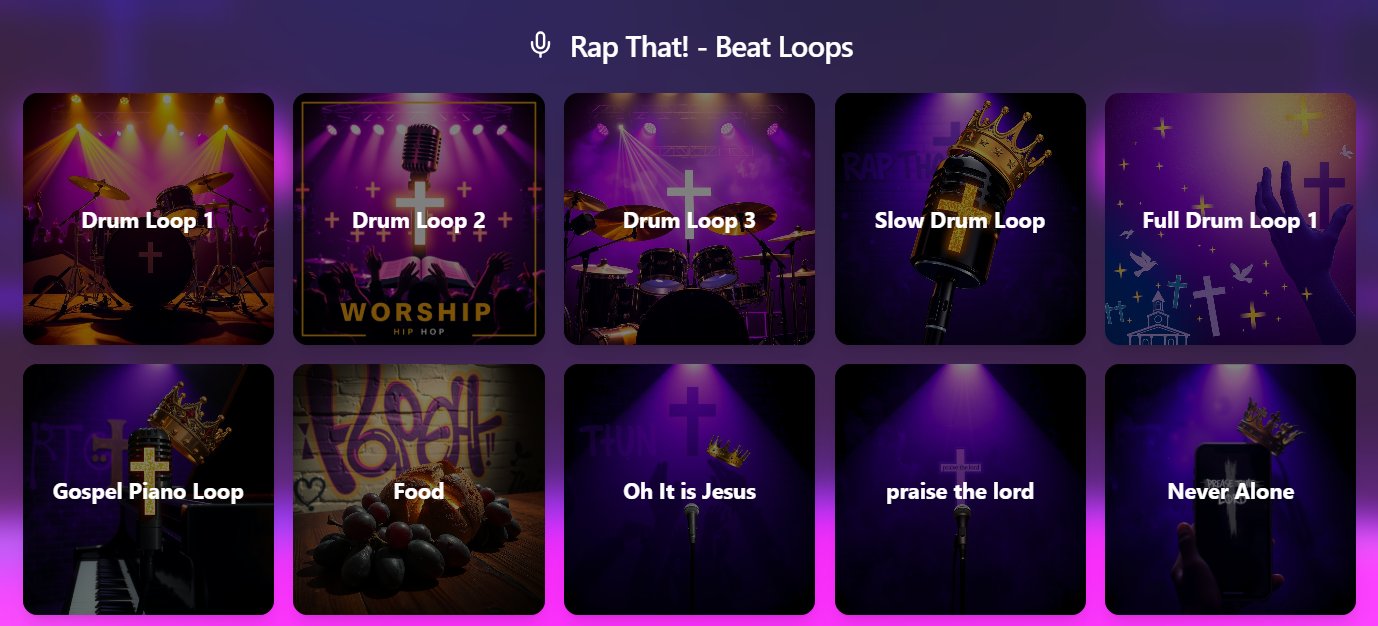Image resolution: width=1378 pixels, height=626 pixels.
Task: Click the small crown in Oh It is Jesus tile
Action: [729, 451]
